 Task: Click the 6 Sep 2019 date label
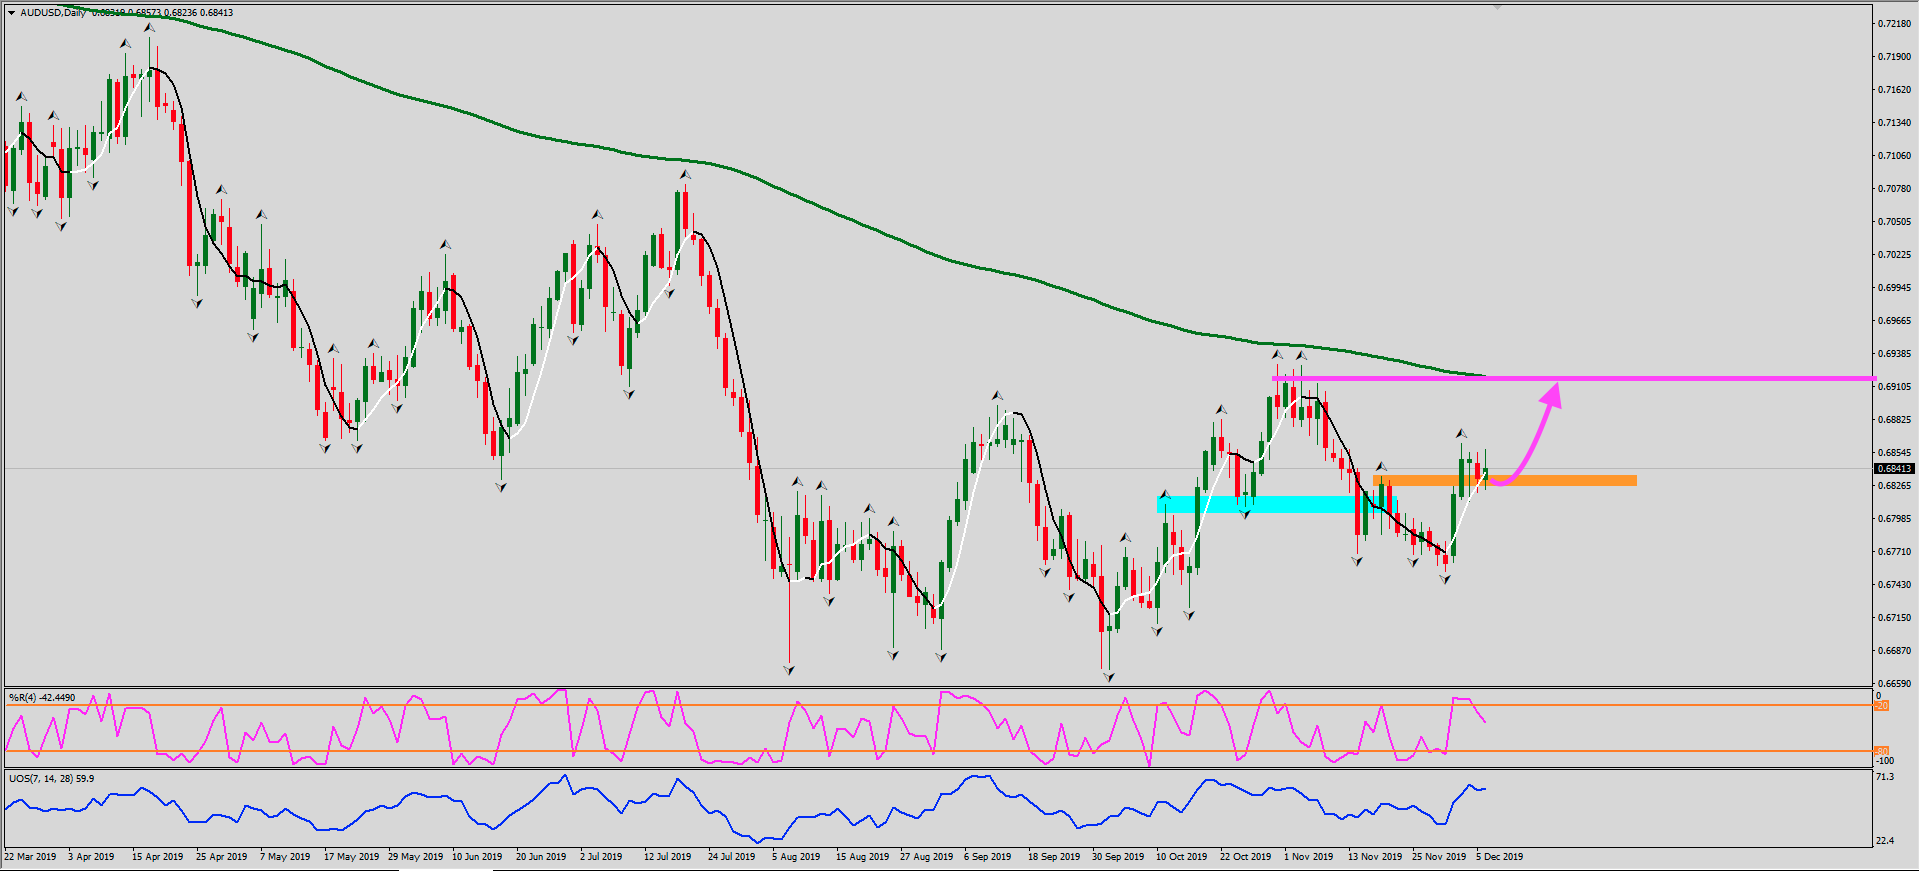point(987,857)
